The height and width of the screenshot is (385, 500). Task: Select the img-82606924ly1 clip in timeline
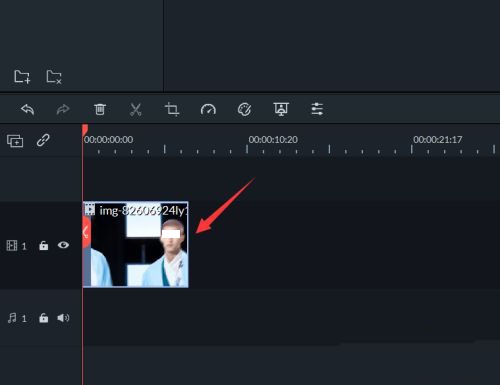[136, 244]
